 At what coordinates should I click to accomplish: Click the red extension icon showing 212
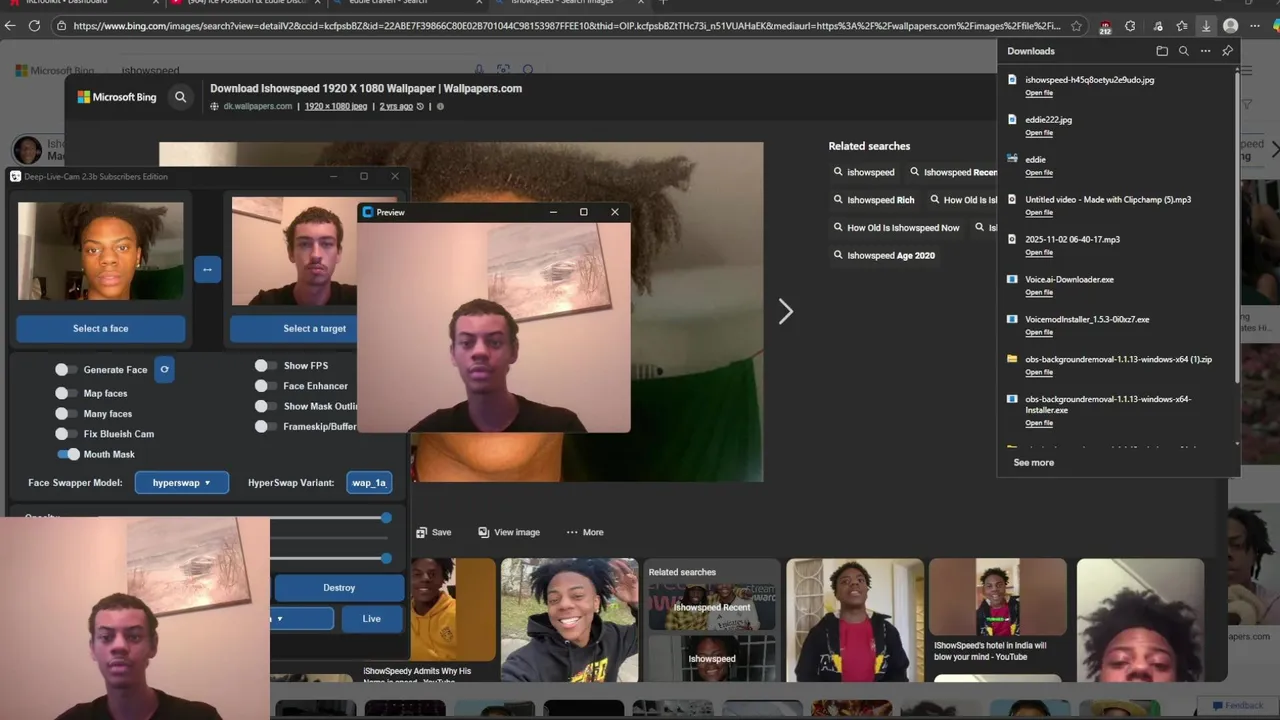click(x=1105, y=27)
